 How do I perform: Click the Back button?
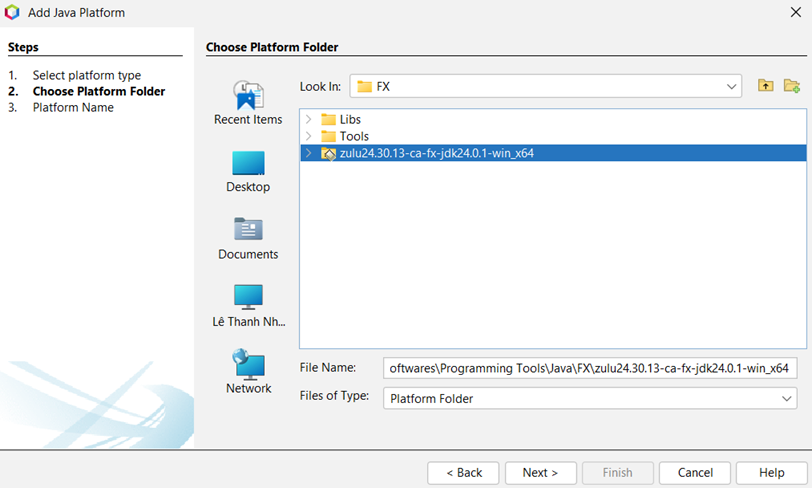463,472
